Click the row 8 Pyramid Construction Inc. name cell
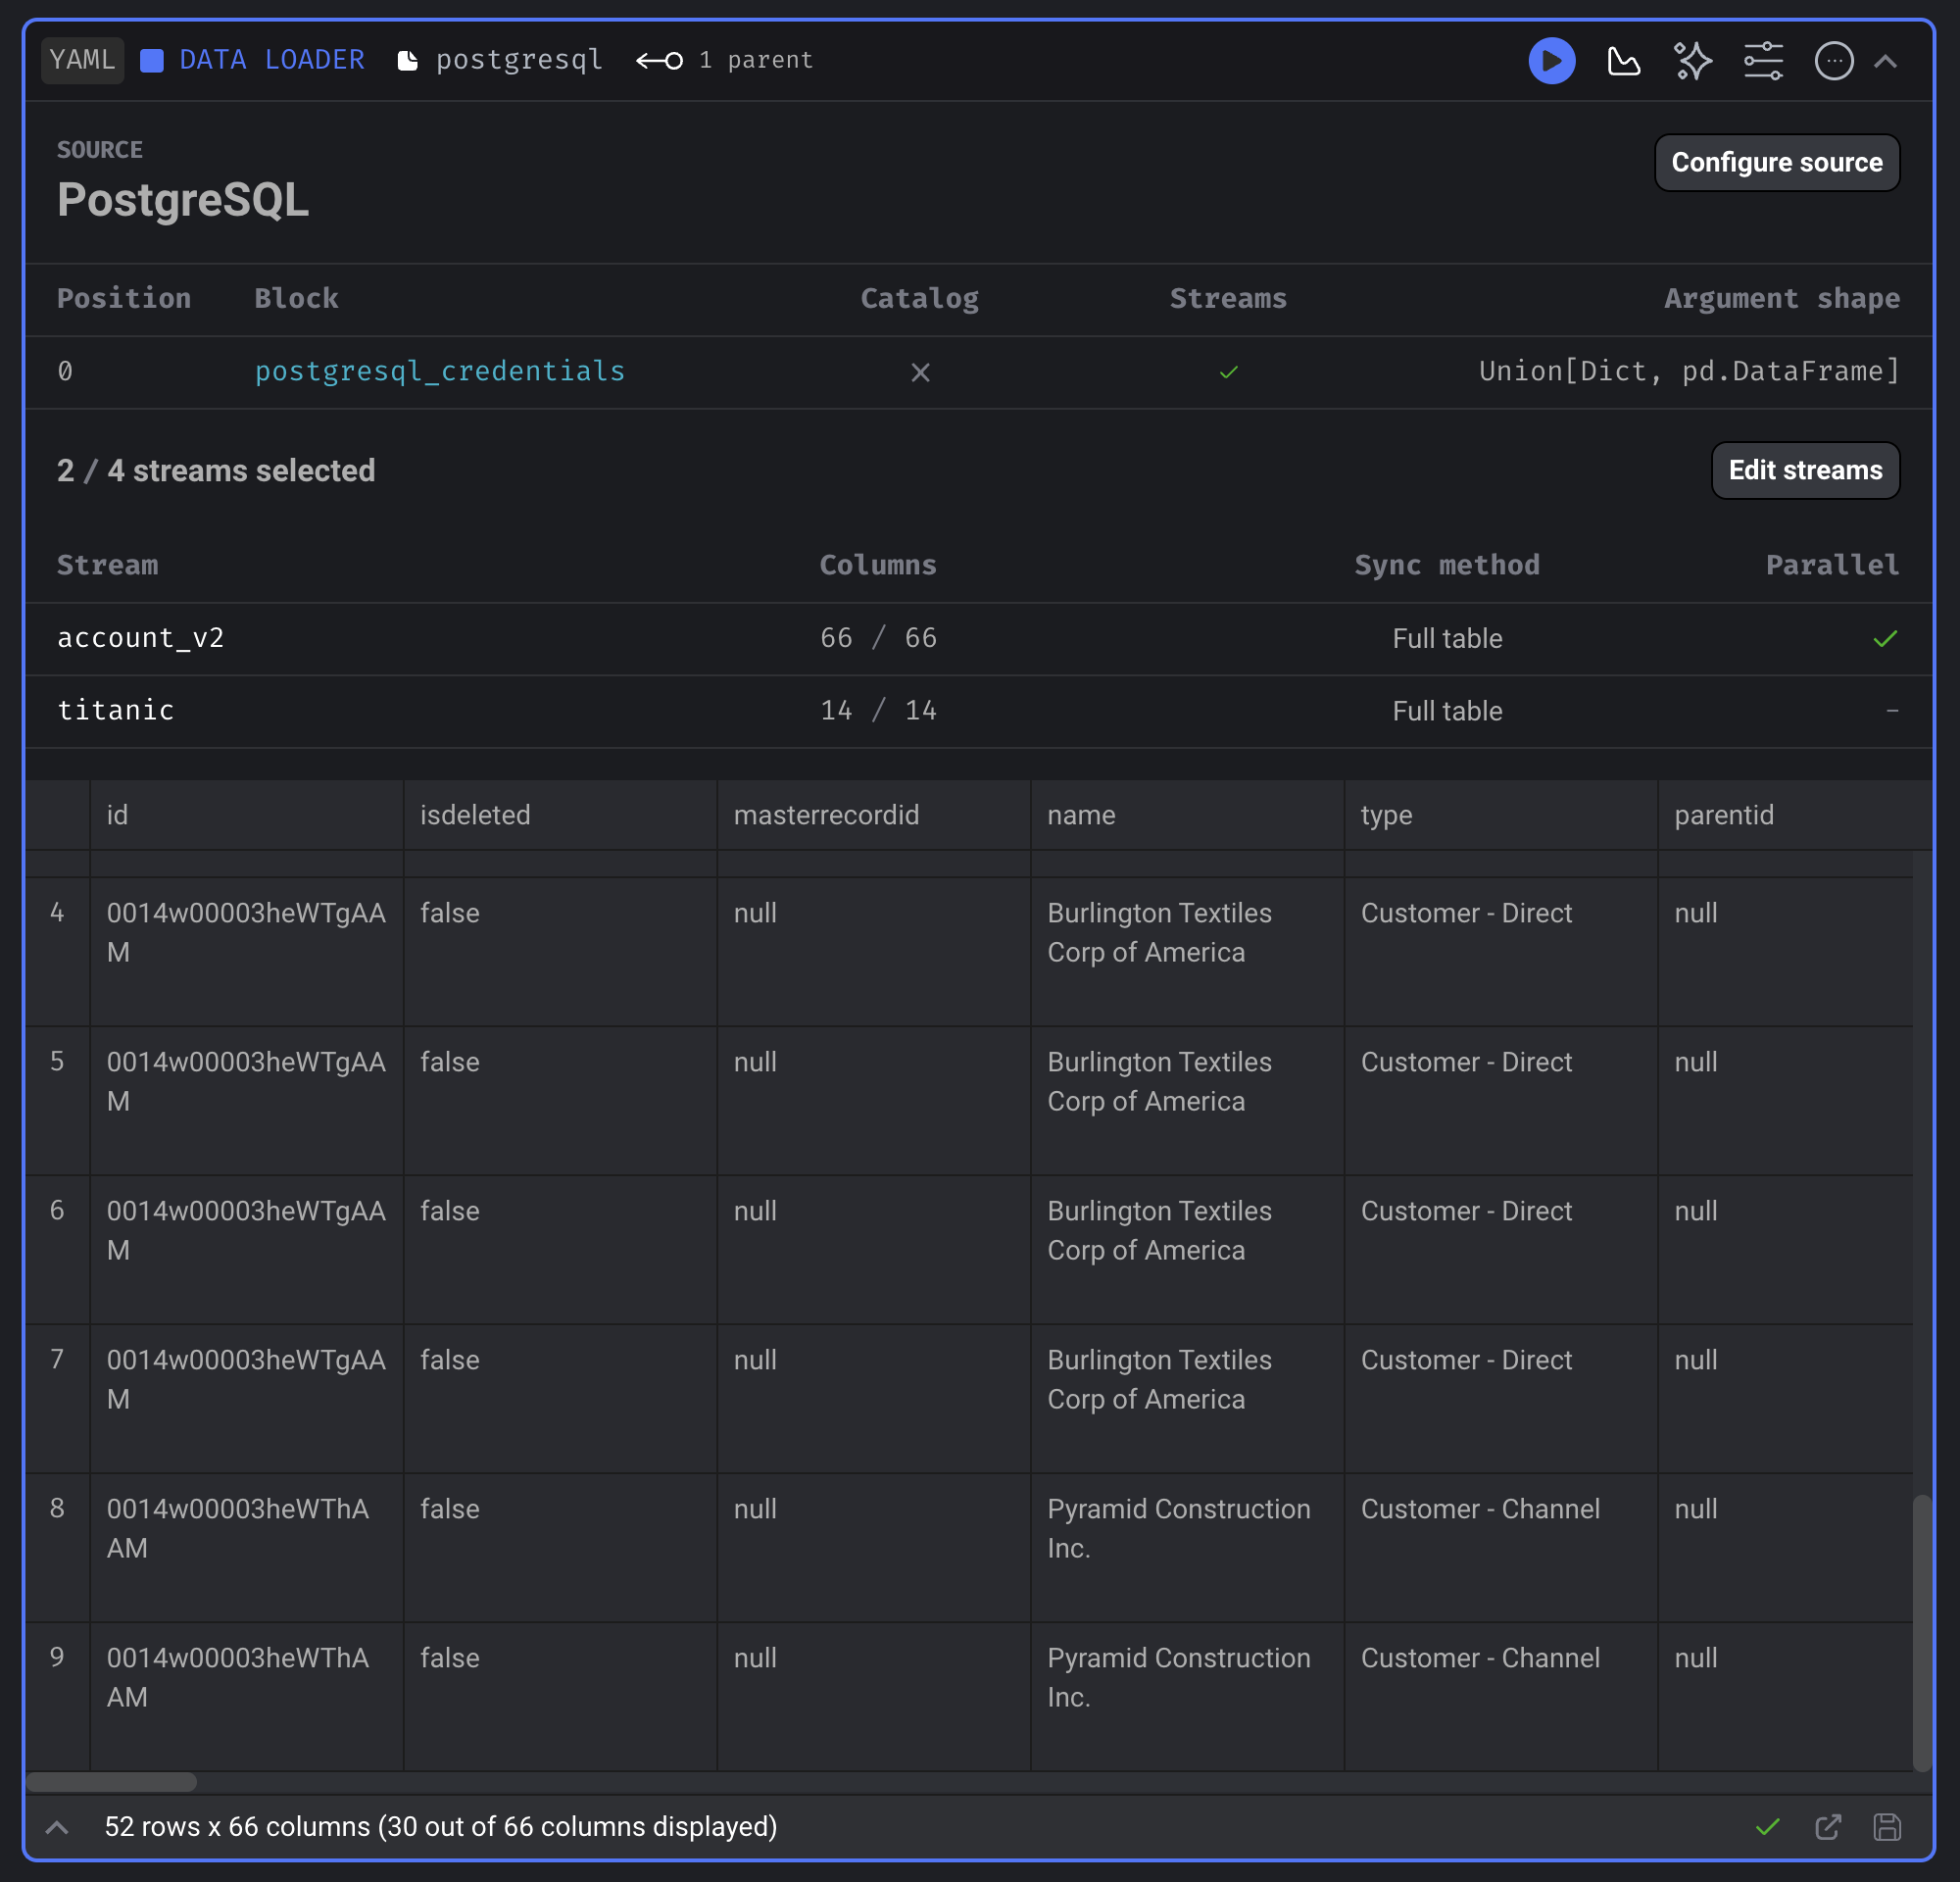 coord(1187,1547)
